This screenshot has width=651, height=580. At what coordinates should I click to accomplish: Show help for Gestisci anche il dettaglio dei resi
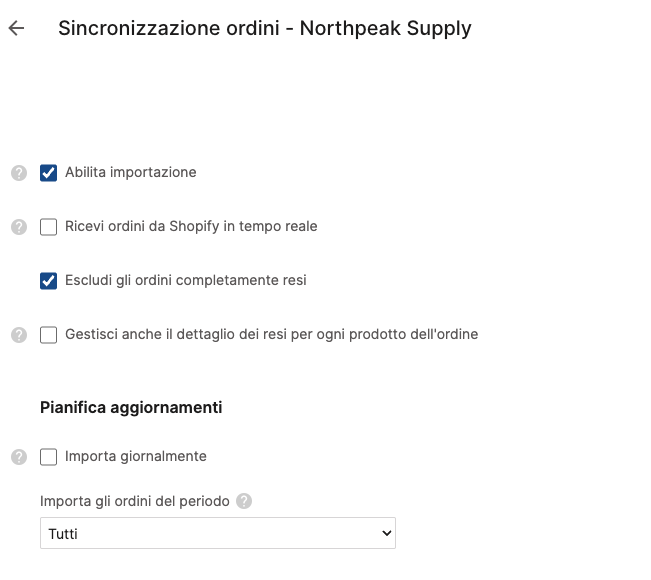(18, 335)
